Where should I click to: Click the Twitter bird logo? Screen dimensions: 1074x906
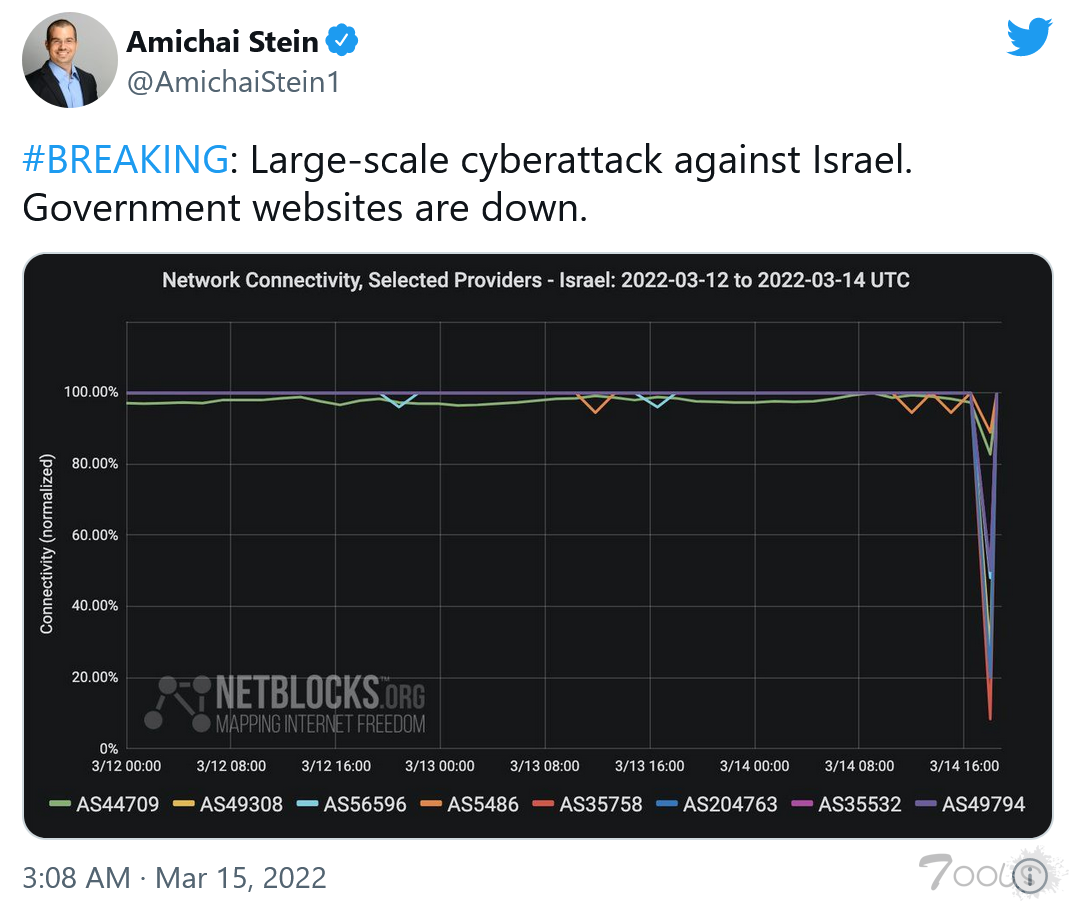[x=1030, y=38]
